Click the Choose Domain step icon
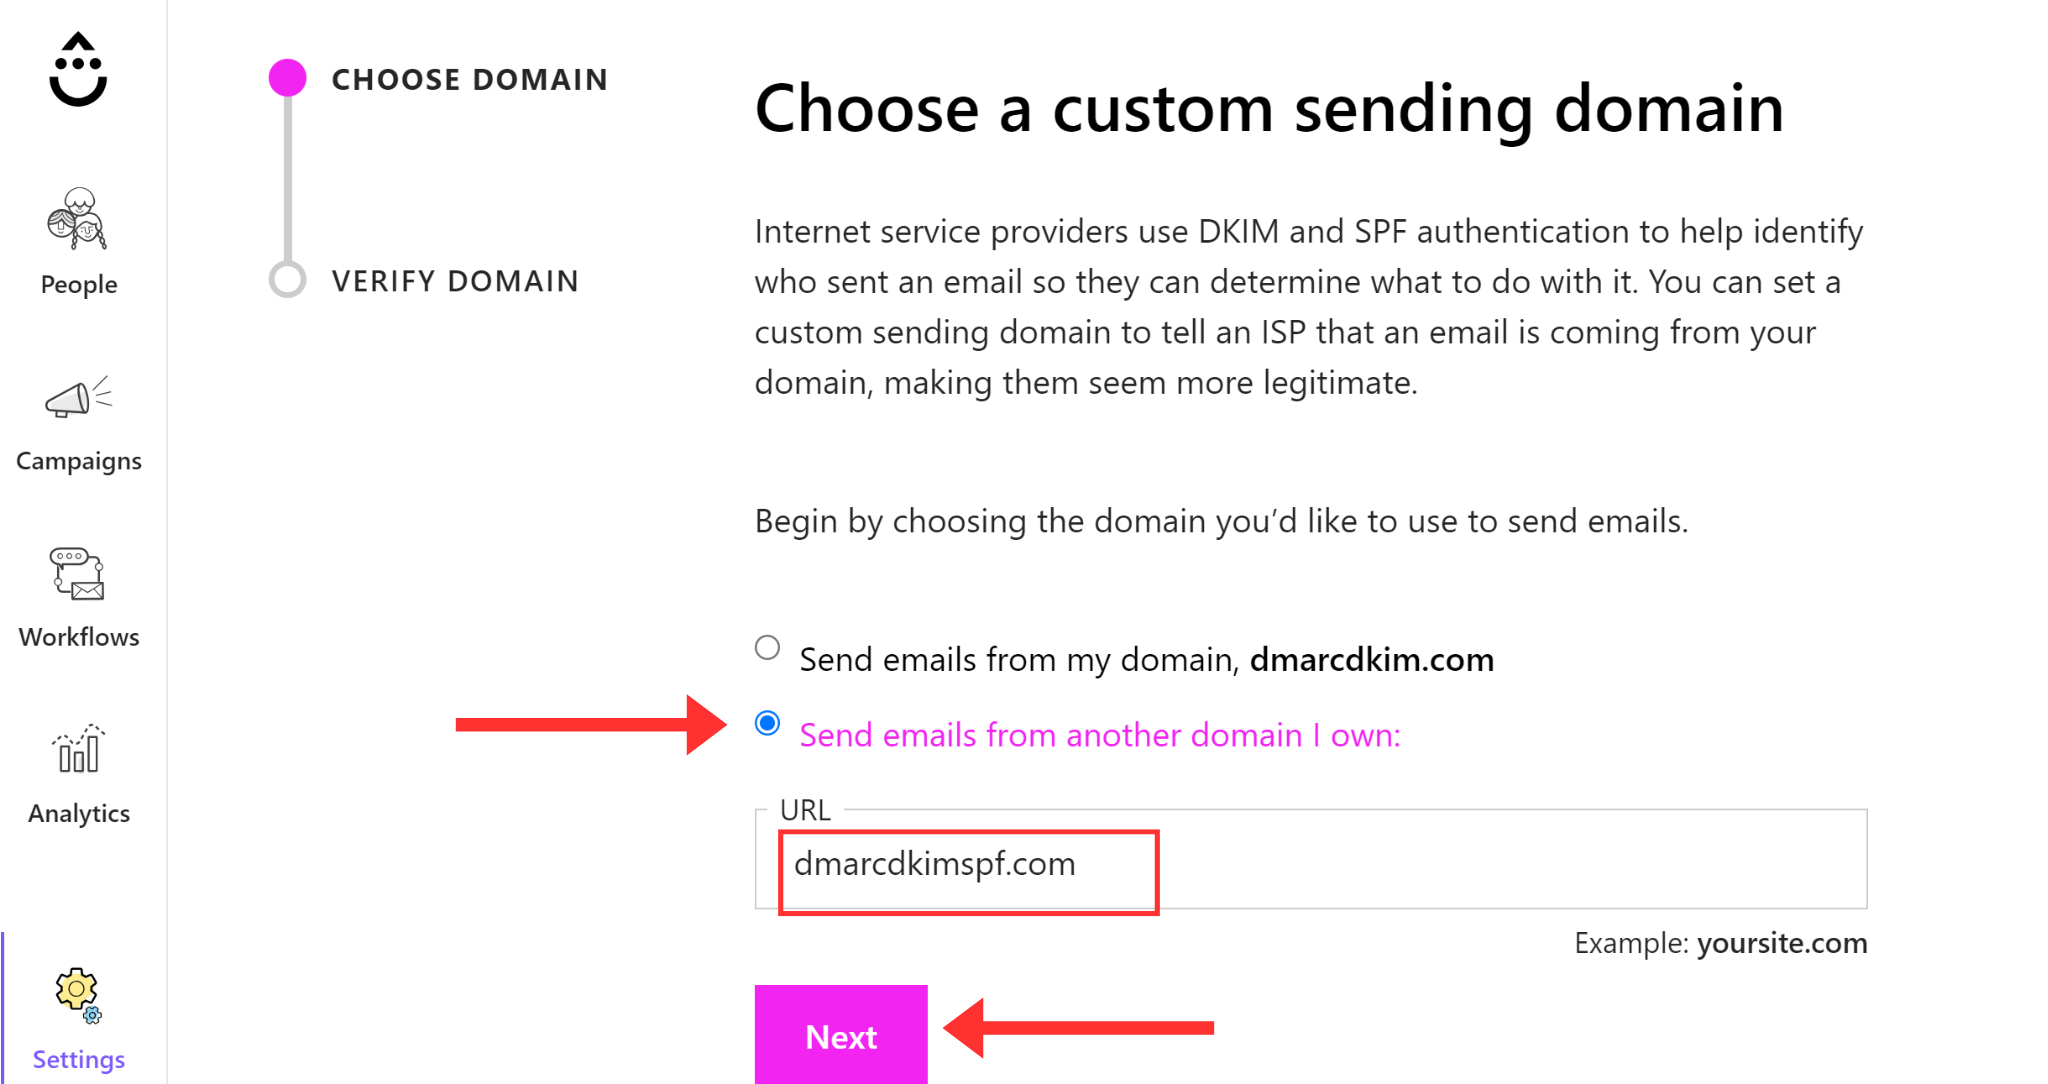Screen dimensions: 2048x1084 click(x=289, y=79)
